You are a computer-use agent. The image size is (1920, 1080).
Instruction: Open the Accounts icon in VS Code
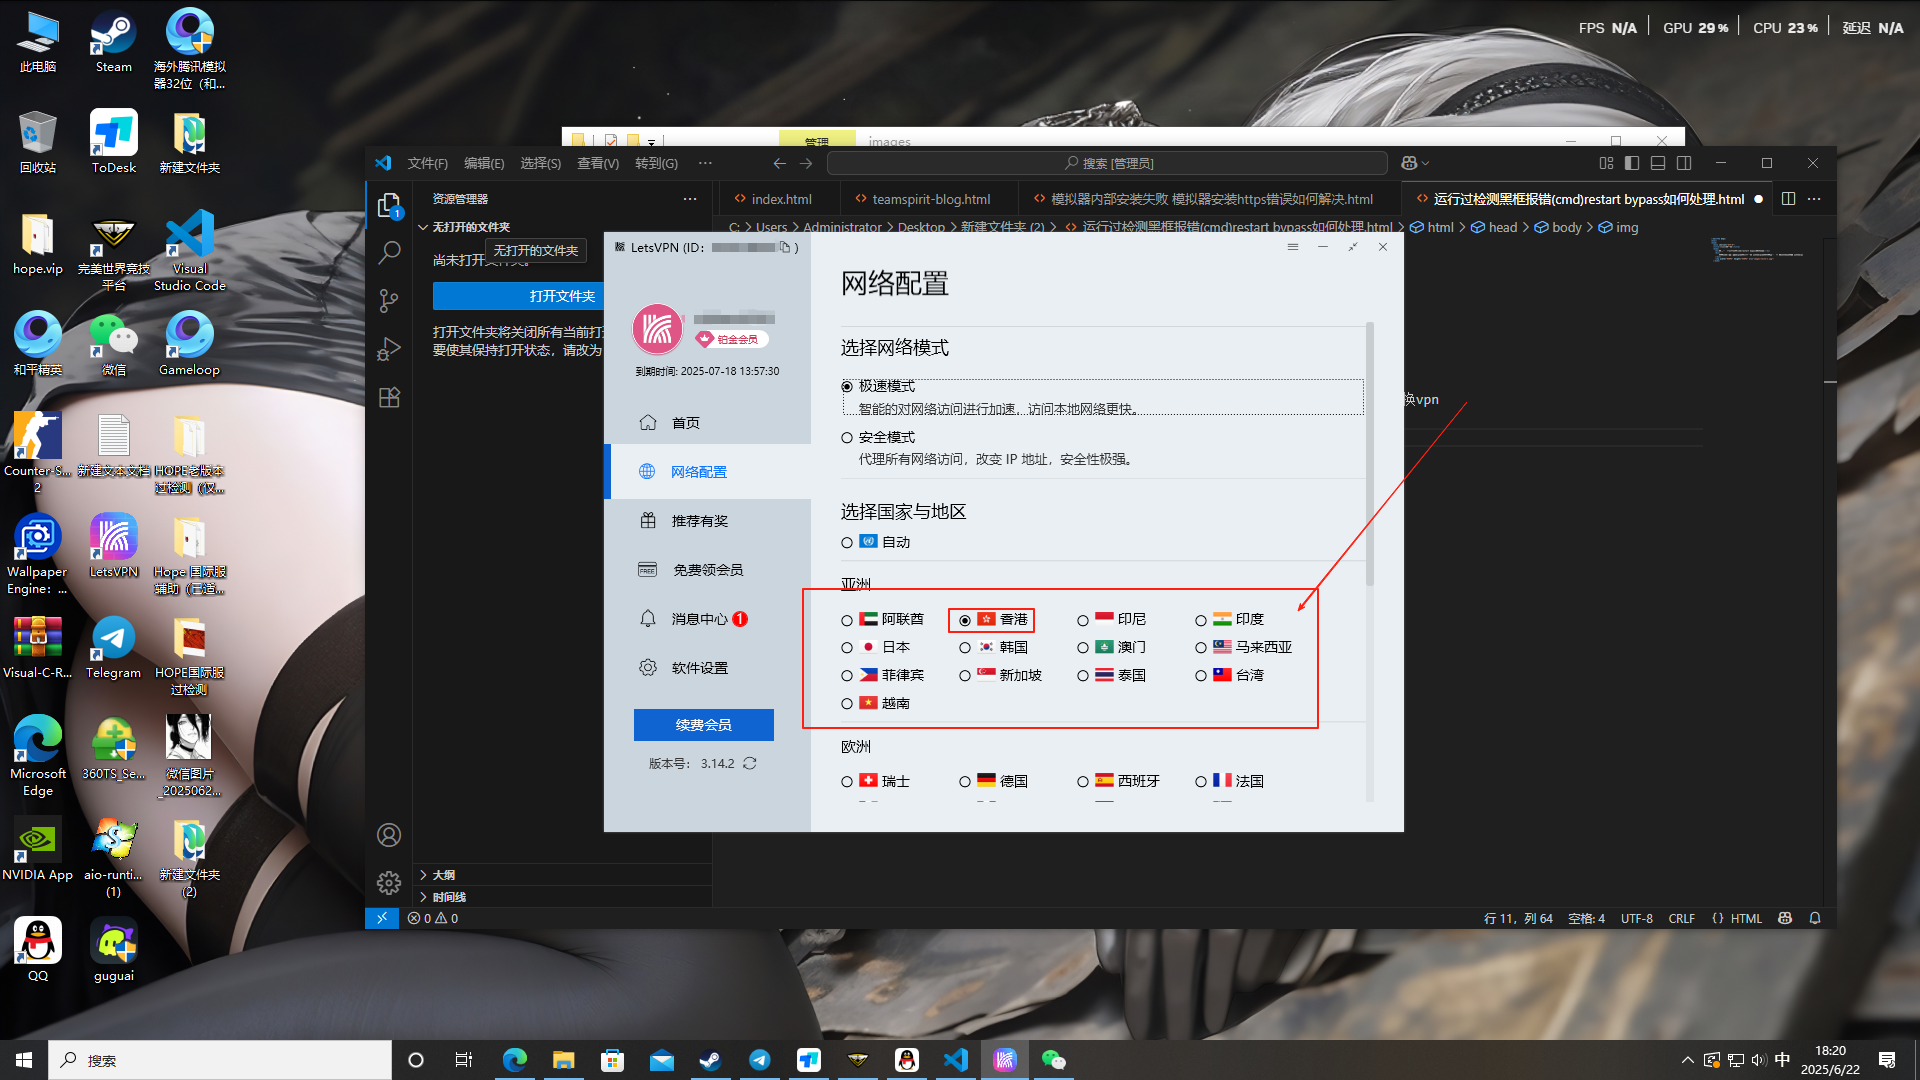tap(389, 835)
